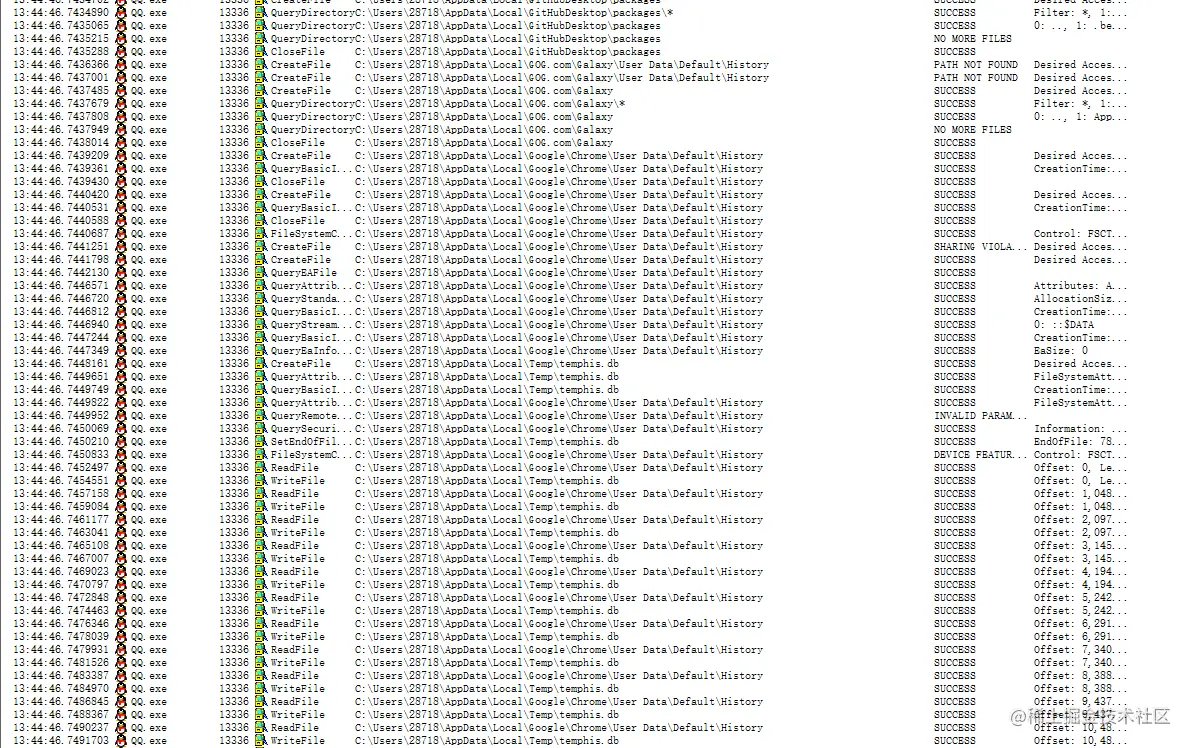
Task: Click the QQ penguin icon at 13:44:46.7442130
Action: [x=121, y=273]
